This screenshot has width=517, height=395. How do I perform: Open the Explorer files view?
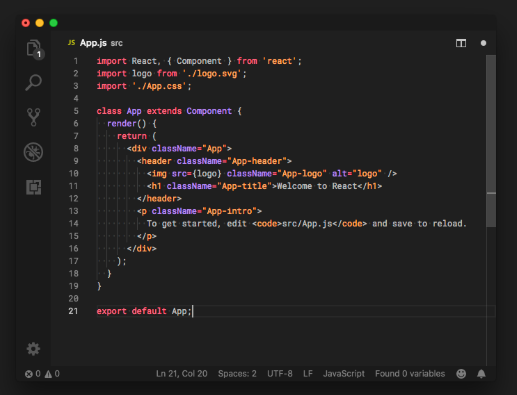(x=34, y=49)
